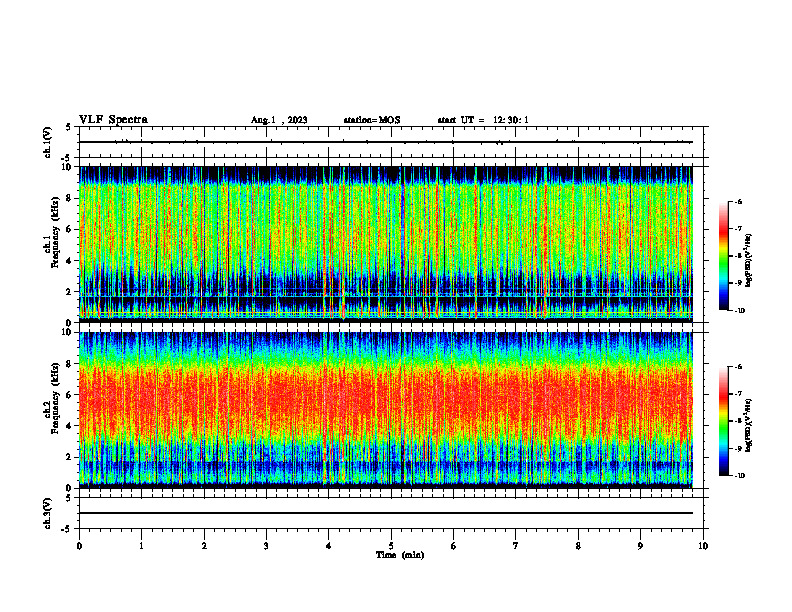Select the date text "Aug.1 , 2023"

coord(279,120)
